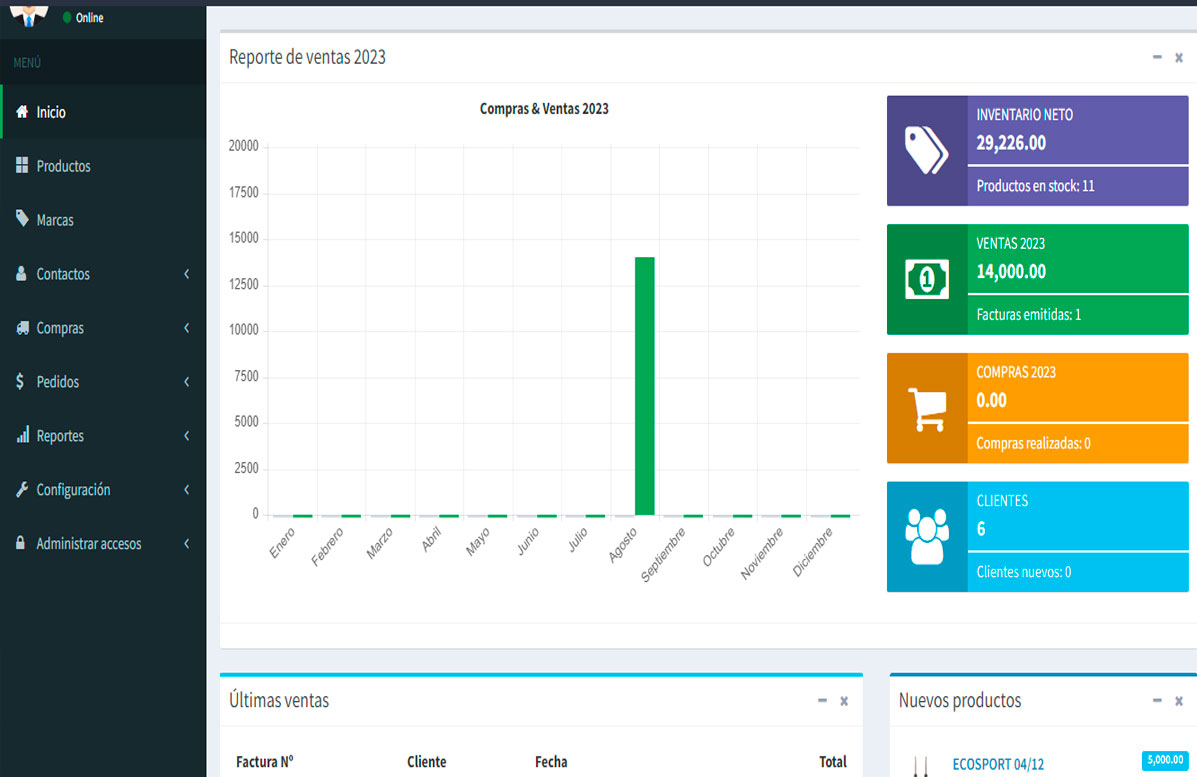Click the wrench icon for Configuración
This screenshot has height=777, width=1197.
[x=22, y=490]
